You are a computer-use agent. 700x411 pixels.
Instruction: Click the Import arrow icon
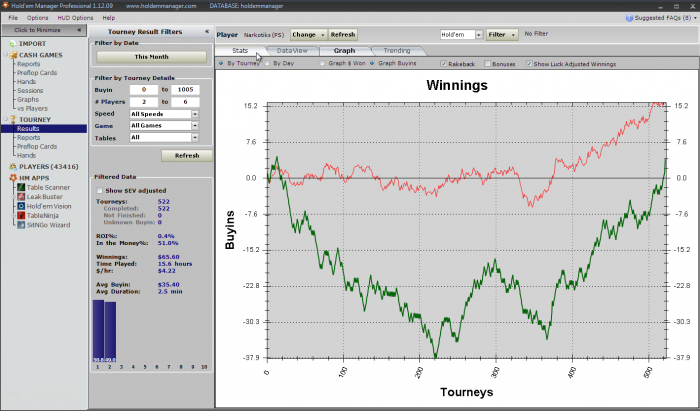pyautogui.click(x=12, y=44)
